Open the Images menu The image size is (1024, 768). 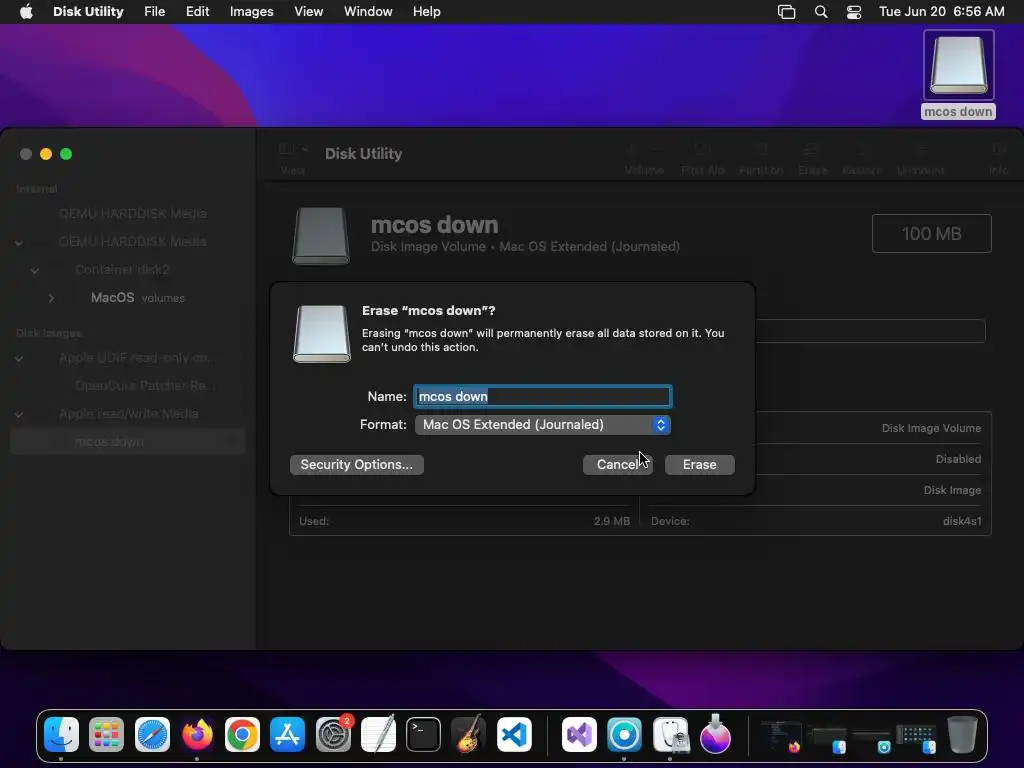click(x=251, y=12)
